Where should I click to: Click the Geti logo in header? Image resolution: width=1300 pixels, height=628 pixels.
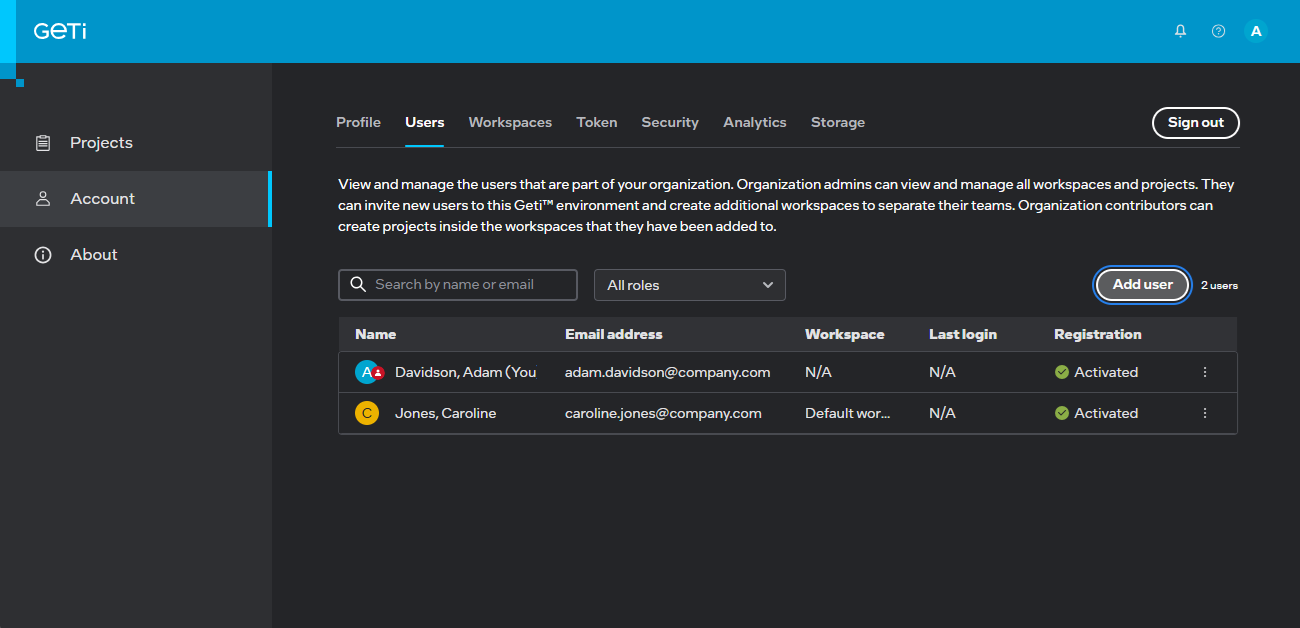[x=60, y=31]
